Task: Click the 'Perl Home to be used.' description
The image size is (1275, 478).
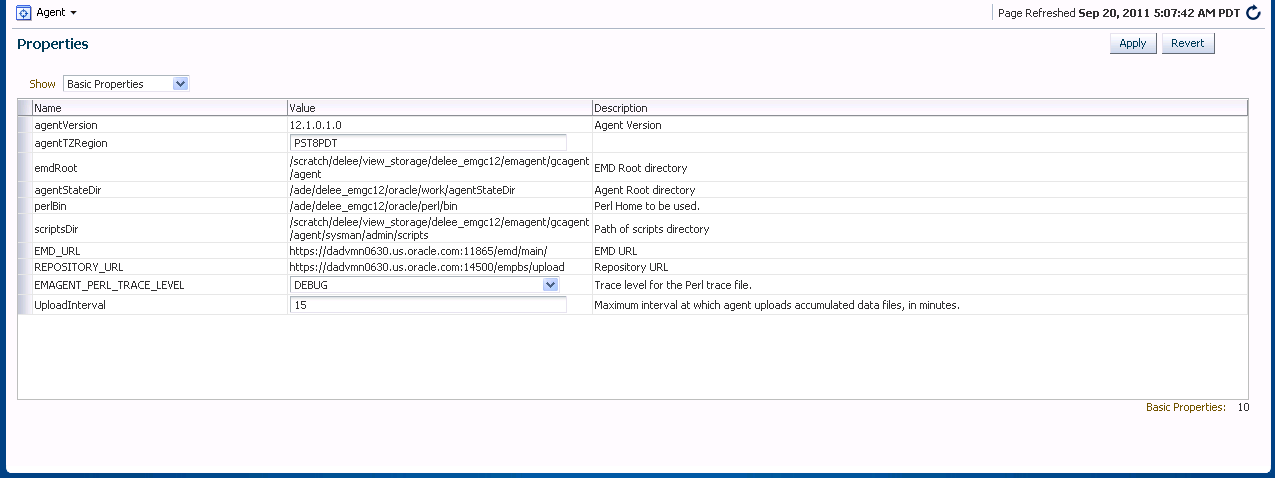Action: point(647,206)
